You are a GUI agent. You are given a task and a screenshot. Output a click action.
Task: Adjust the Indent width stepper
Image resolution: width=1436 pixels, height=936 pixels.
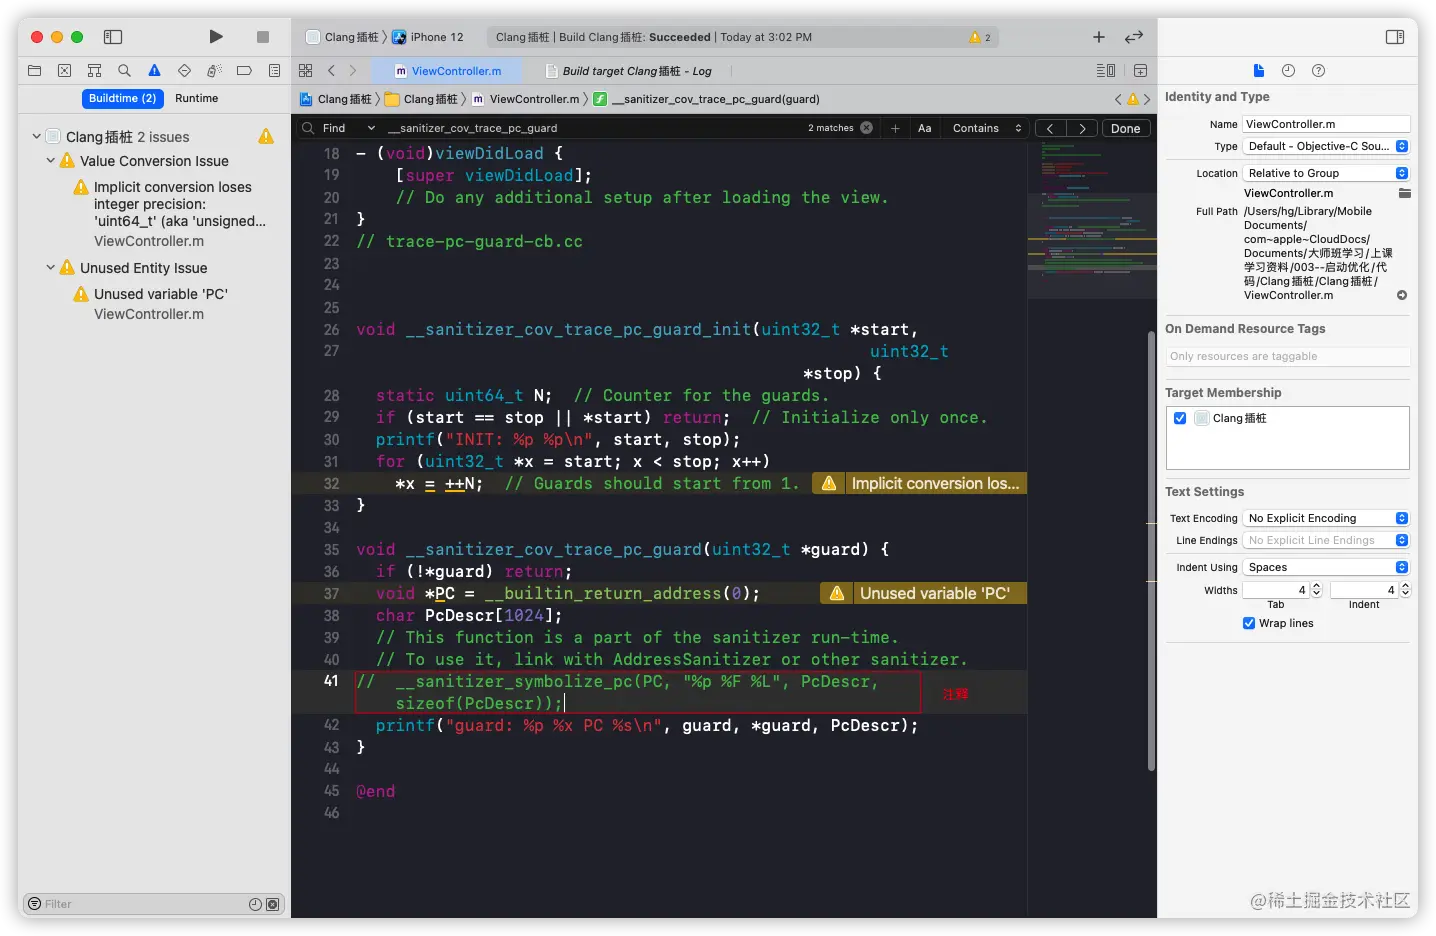click(x=1405, y=590)
